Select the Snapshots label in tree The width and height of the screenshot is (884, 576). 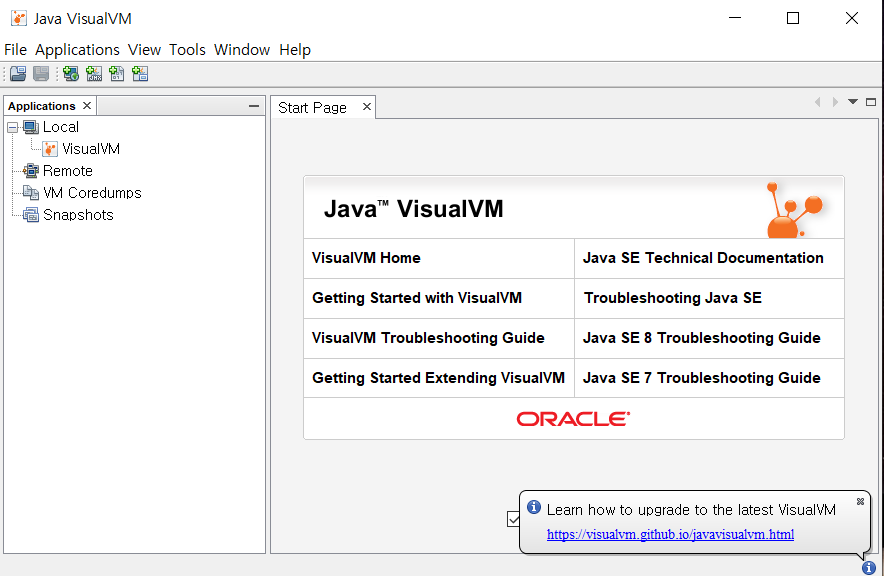click(x=78, y=215)
